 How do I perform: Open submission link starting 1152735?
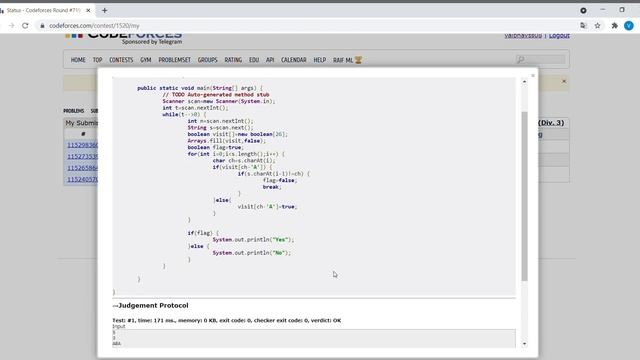coord(82,156)
